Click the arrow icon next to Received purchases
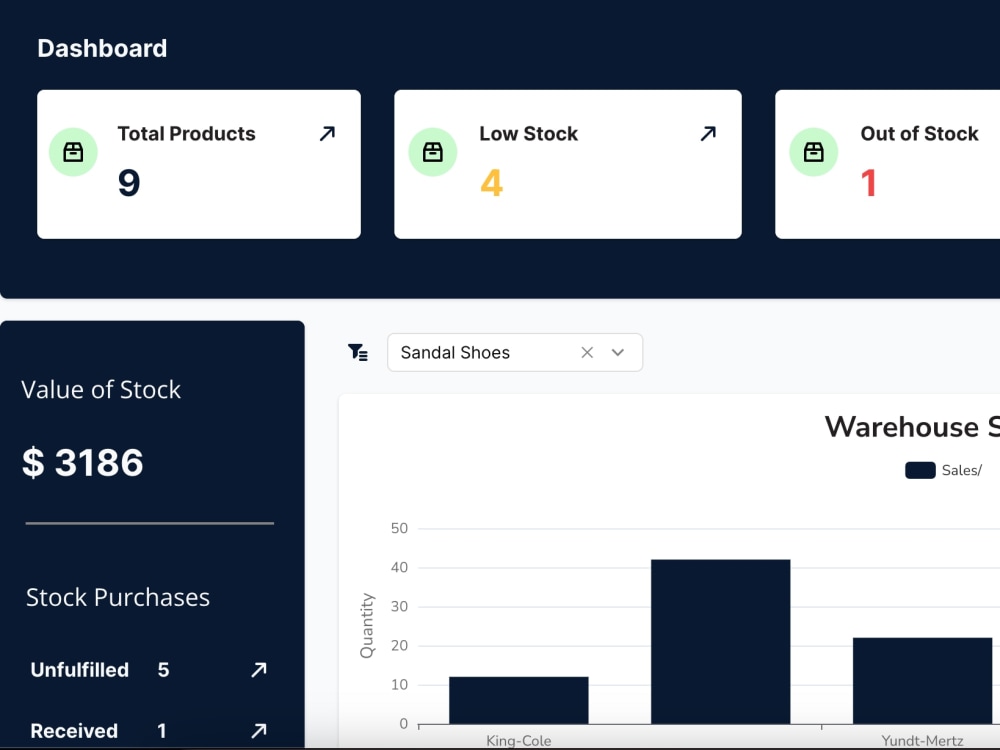This screenshot has height=750, width=1000. click(x=259, y=731)
